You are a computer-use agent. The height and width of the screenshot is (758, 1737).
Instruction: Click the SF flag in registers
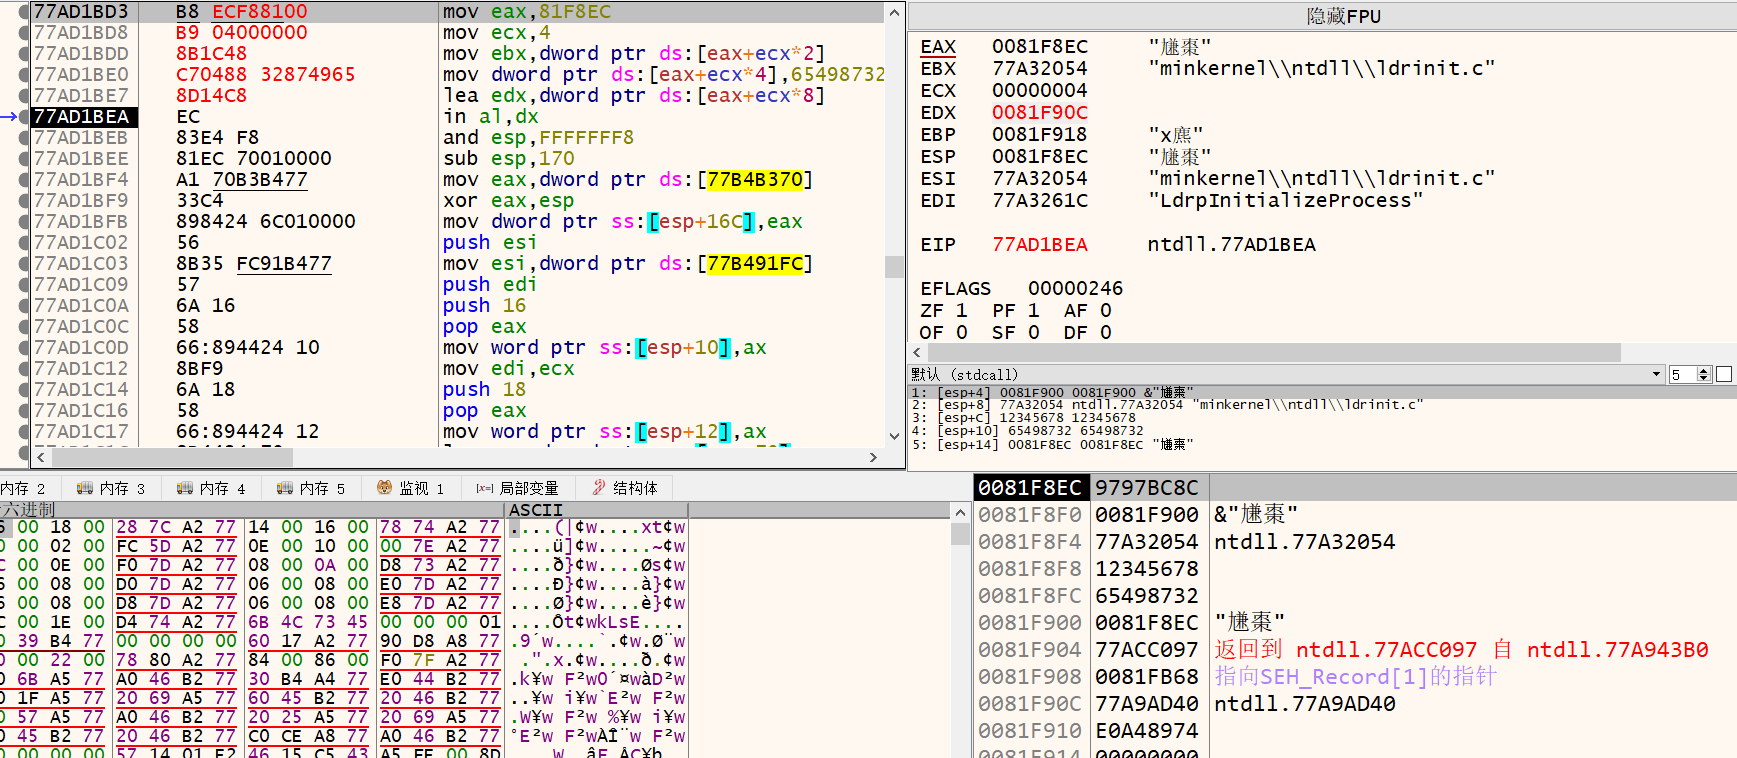(x=1016, y=333)
